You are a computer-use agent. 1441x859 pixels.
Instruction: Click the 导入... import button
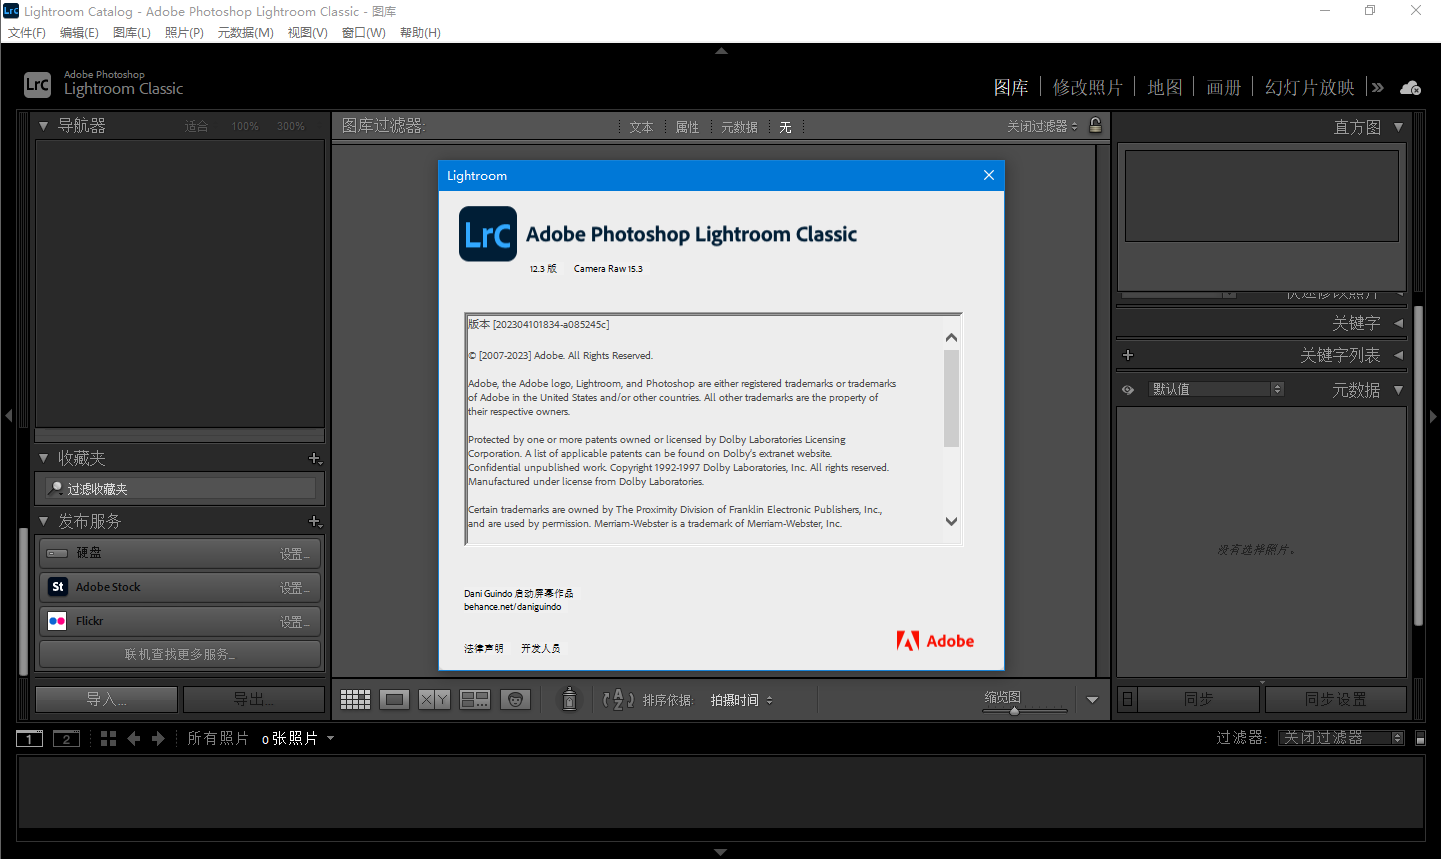[106, 699]
